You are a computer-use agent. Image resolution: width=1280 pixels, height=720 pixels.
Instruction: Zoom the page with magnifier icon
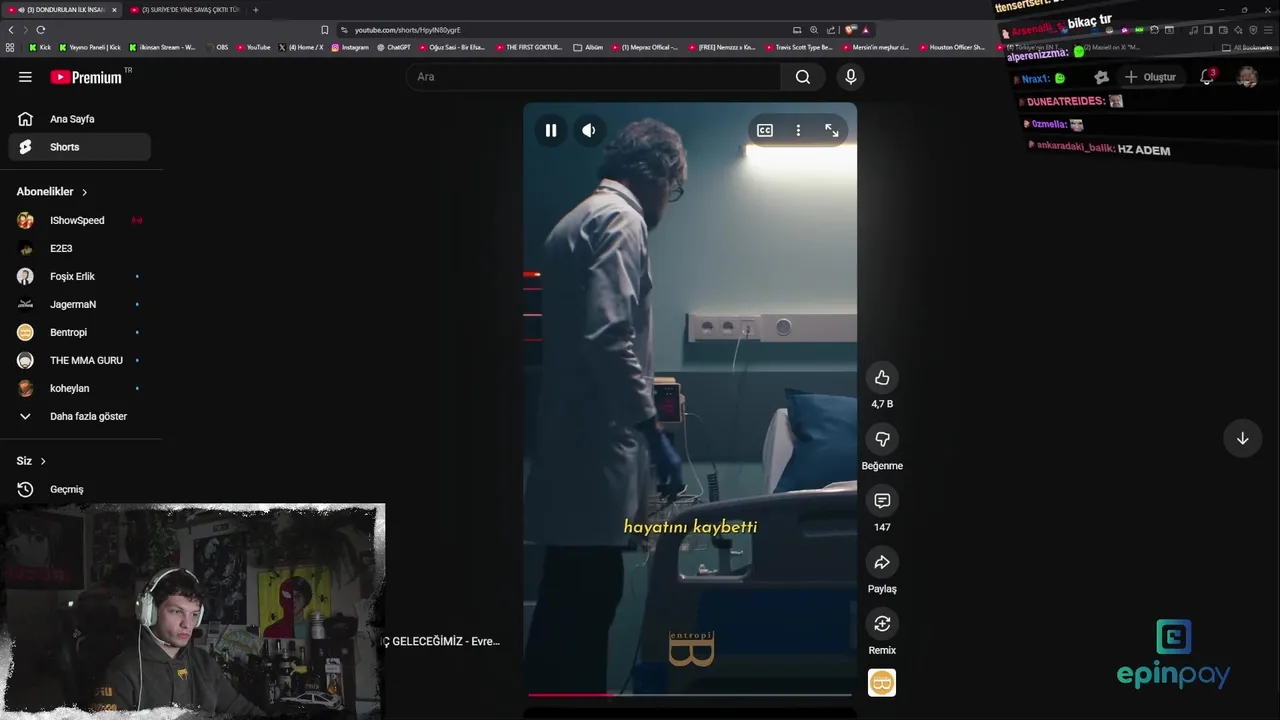click(814, 30)
